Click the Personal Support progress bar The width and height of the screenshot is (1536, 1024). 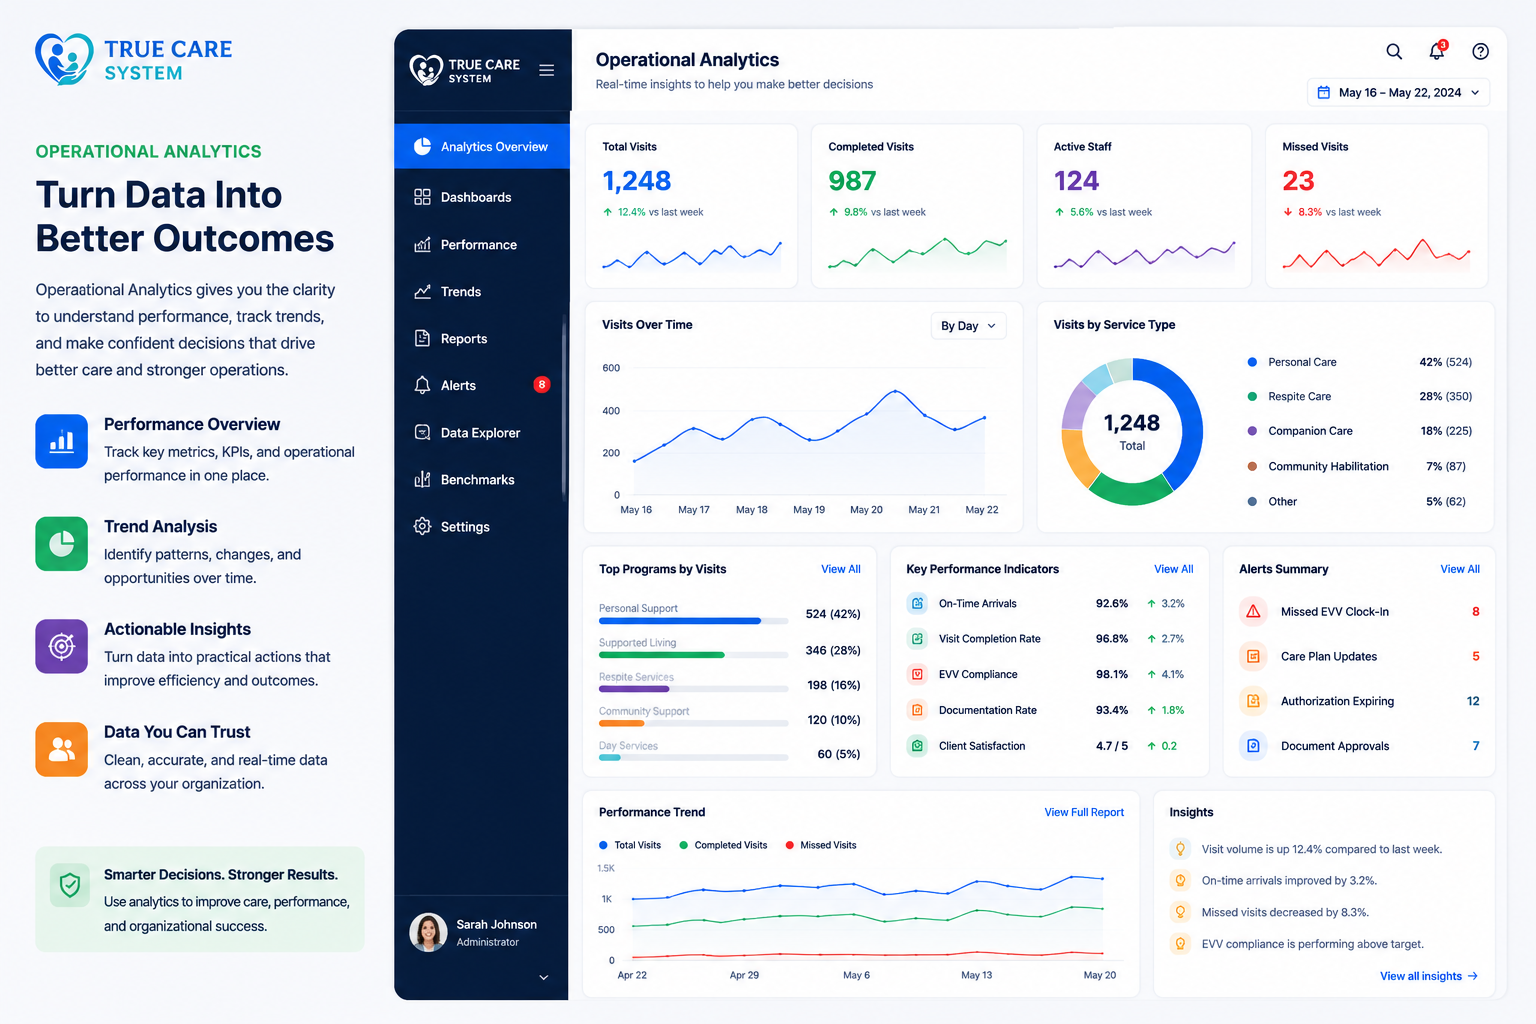(x=693, y=621)
